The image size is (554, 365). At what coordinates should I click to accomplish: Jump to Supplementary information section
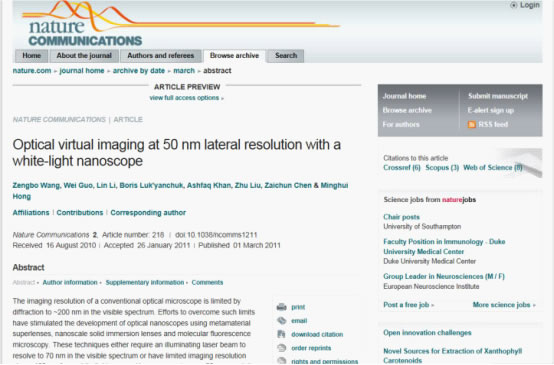pyautogui.click(x=145, y=283)
